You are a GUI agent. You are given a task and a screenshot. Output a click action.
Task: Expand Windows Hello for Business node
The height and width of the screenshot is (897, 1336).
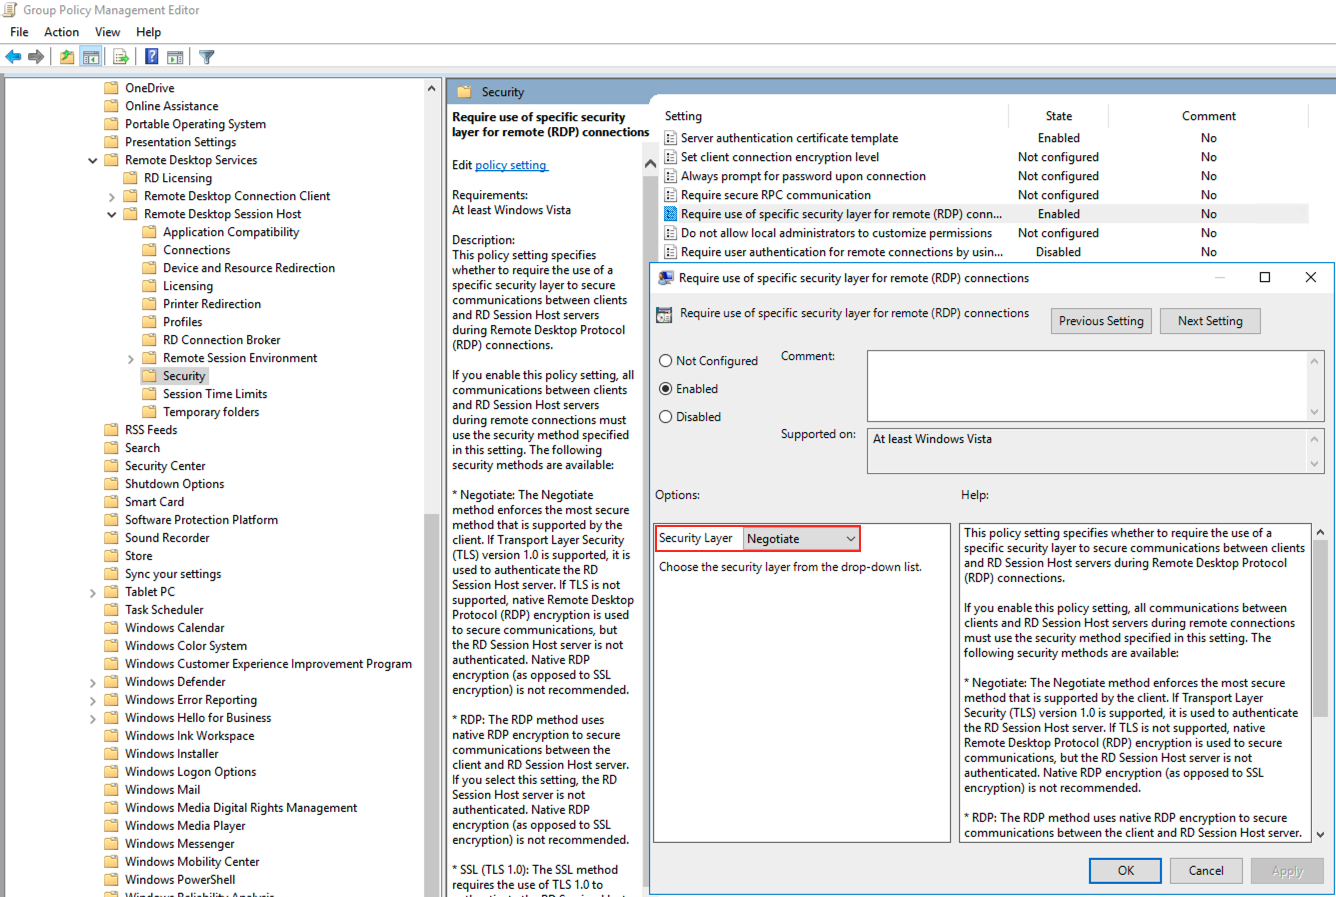tap(93, 719)
